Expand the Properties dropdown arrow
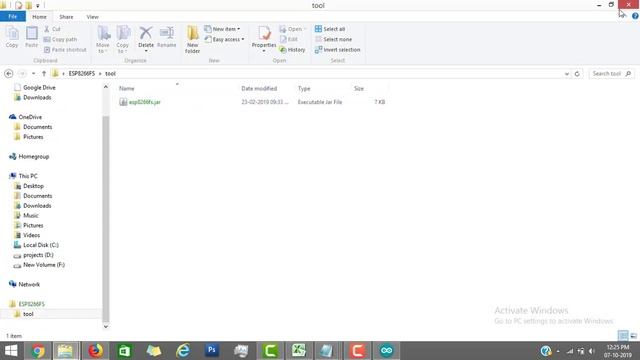Viewport: 640px width, 360px height. (264, 51)
